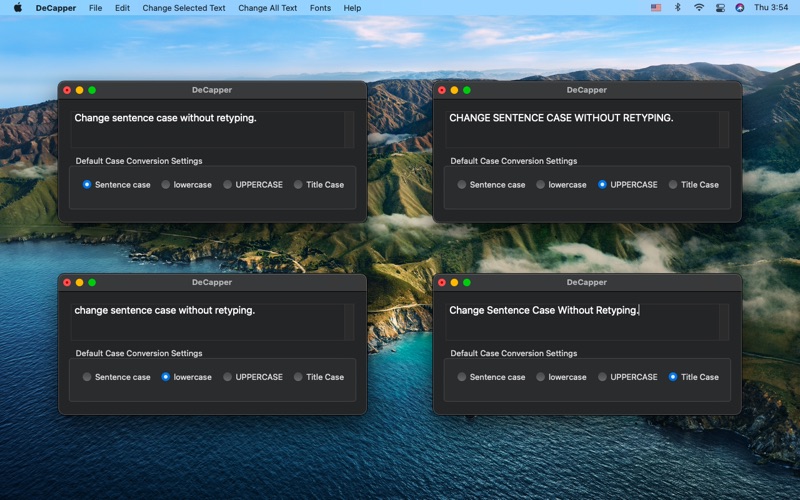Image resolution: width=800 pixels, height=500 pixels.
Task: Open the Change Selected Text menu
Action: 184,8
